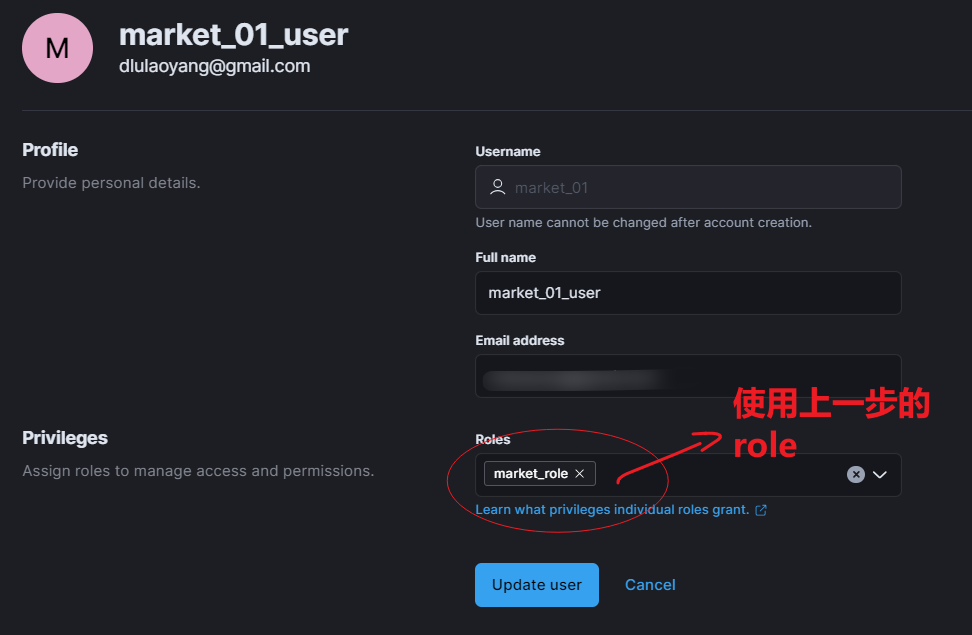This screenshot has width=972, height=635.
Task: Click external-link icon beside privileges help link
Action: (x=761, y=510)
